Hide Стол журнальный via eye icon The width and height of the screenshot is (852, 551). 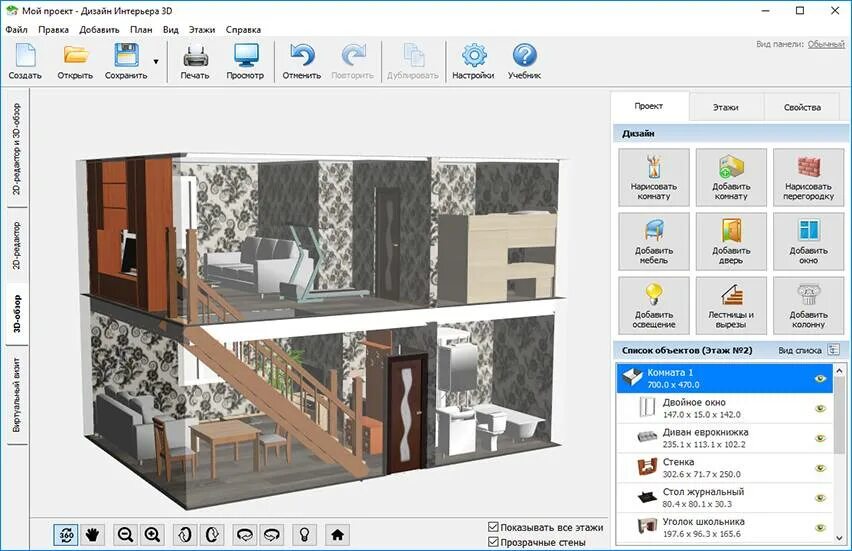tap(820, 498)
